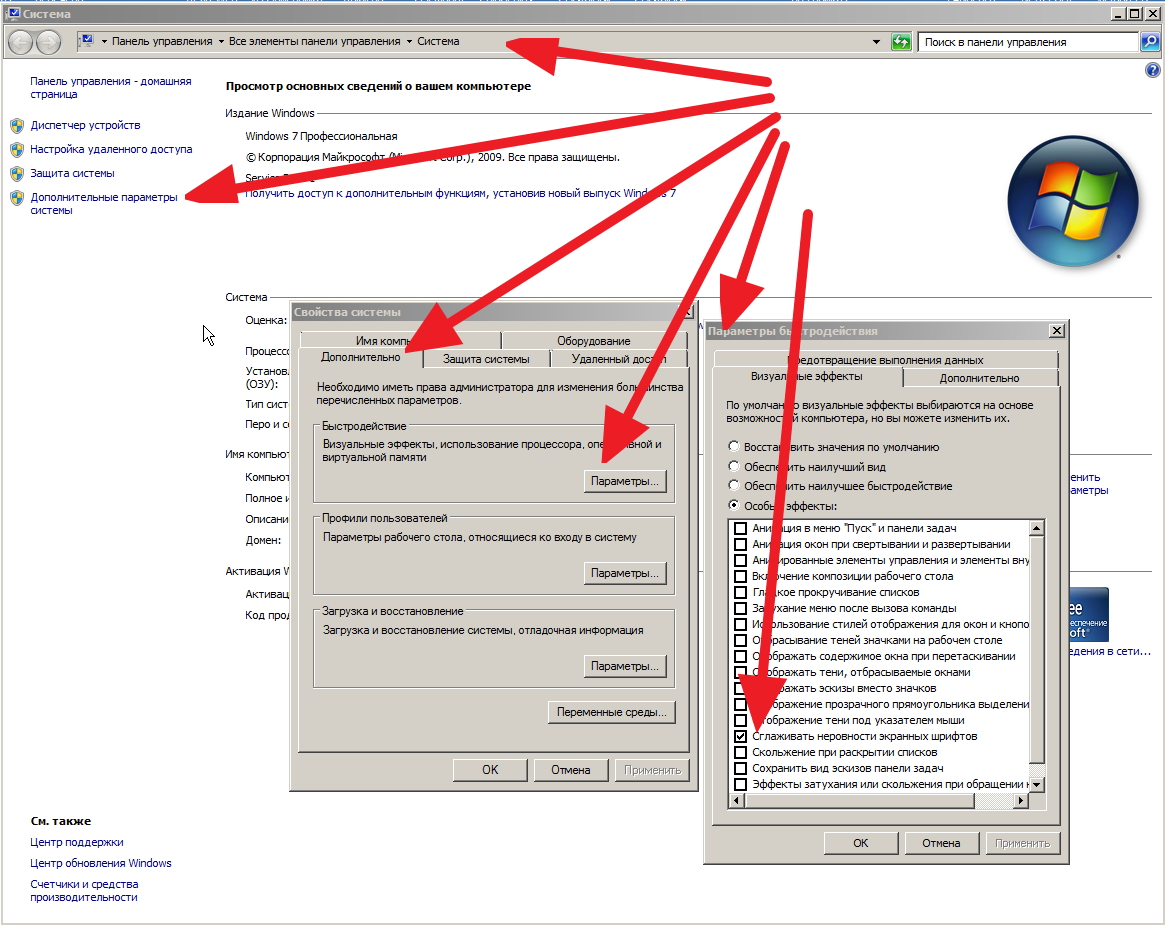Expand dropdown arrow after Все элементы панели управления
The image size is (1165, 925).
coord(409,42)
